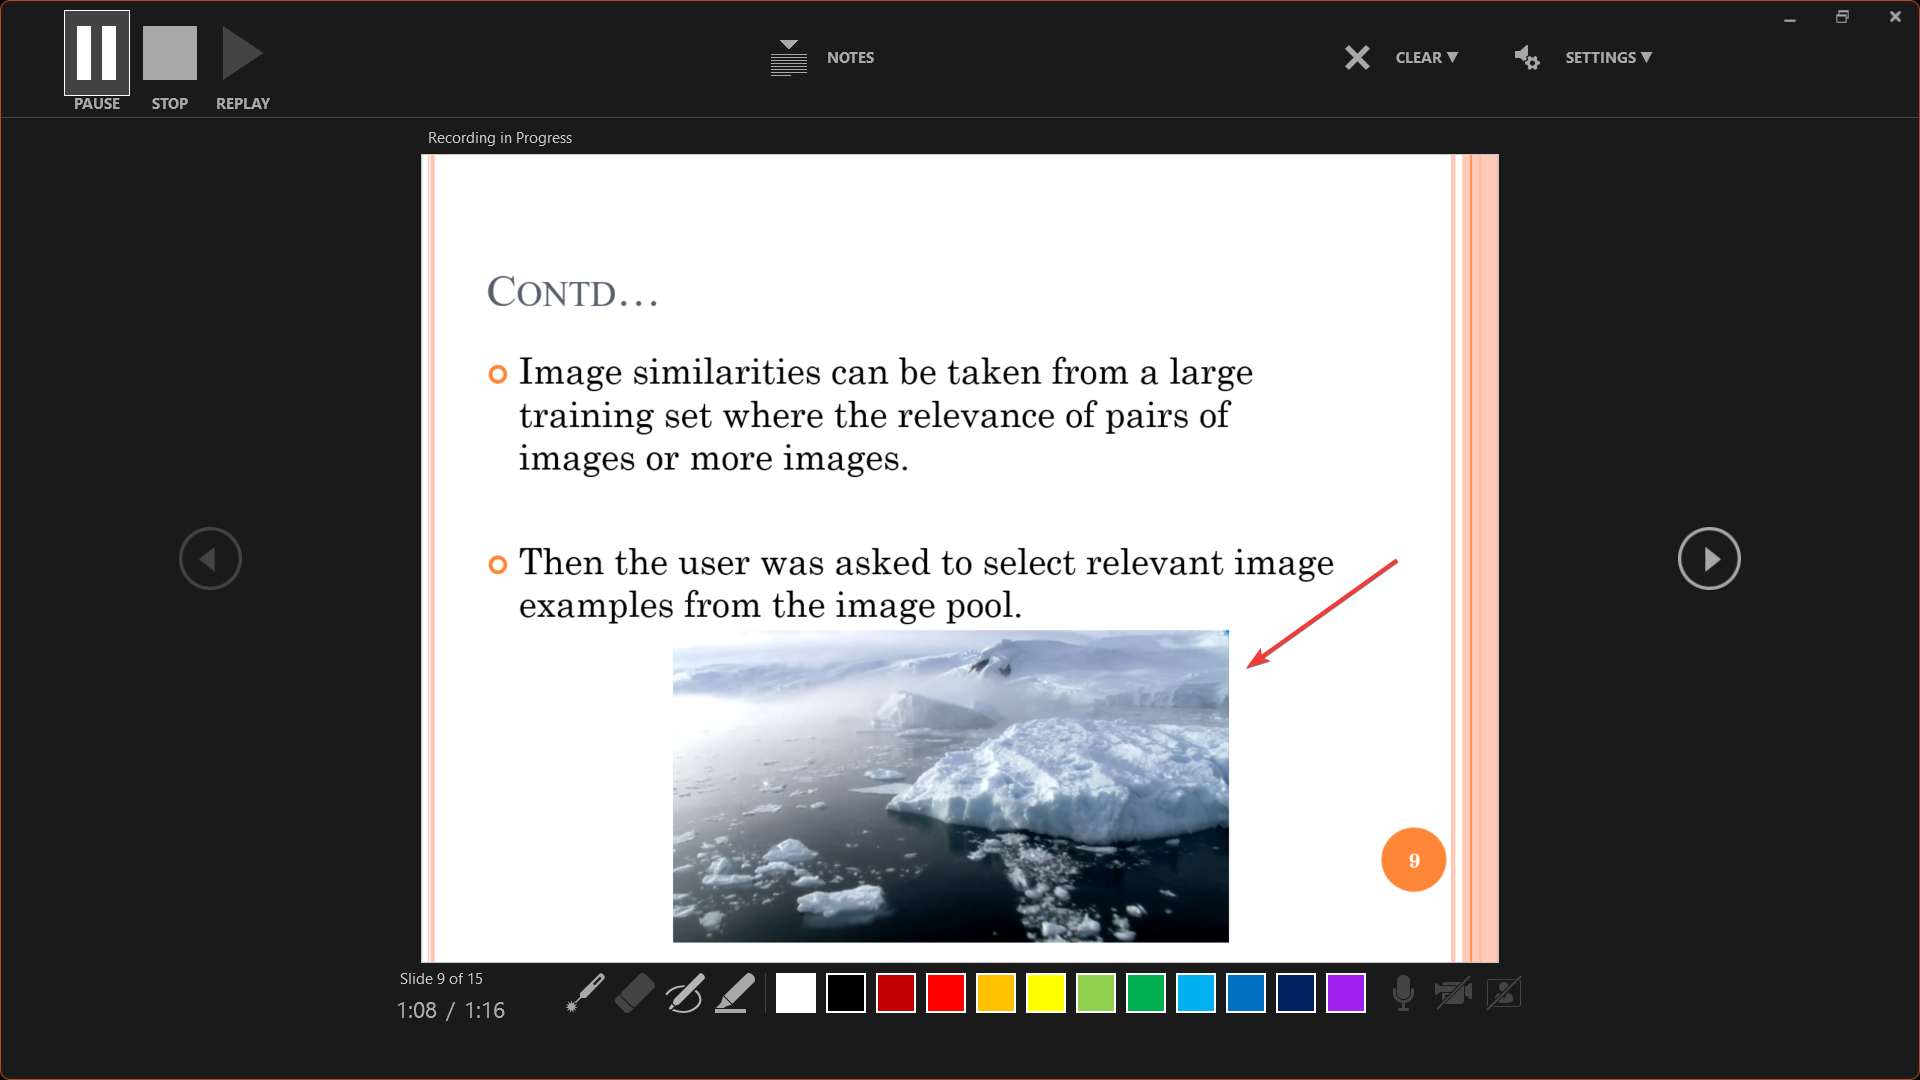The width and height of the screenshot is (1920, 1080).
Task: Open the Settings dropdown
Action: 1608,58
